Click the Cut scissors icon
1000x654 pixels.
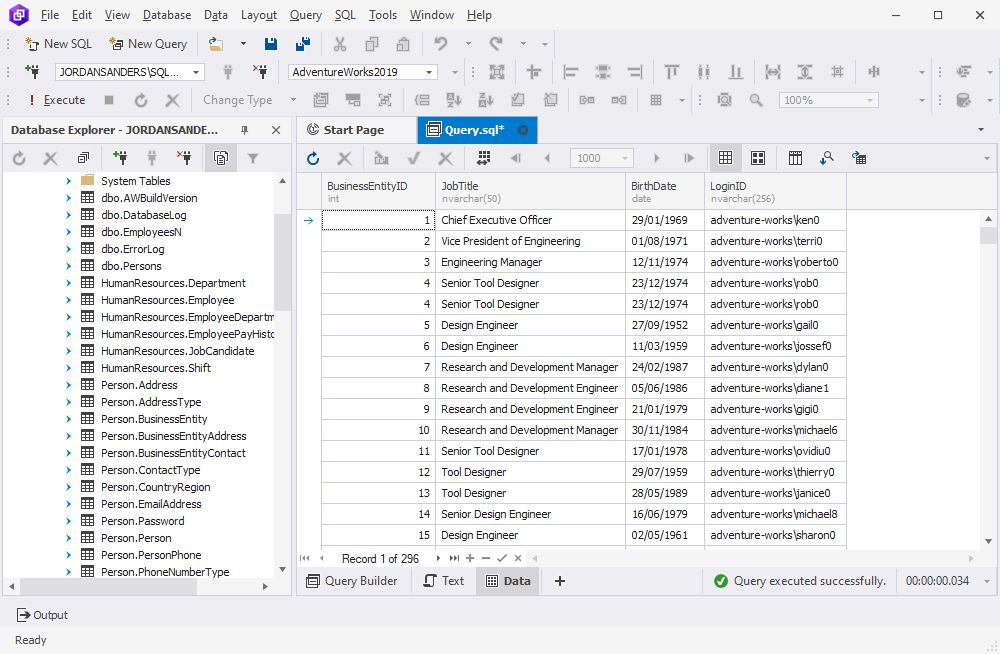[340, 43]
